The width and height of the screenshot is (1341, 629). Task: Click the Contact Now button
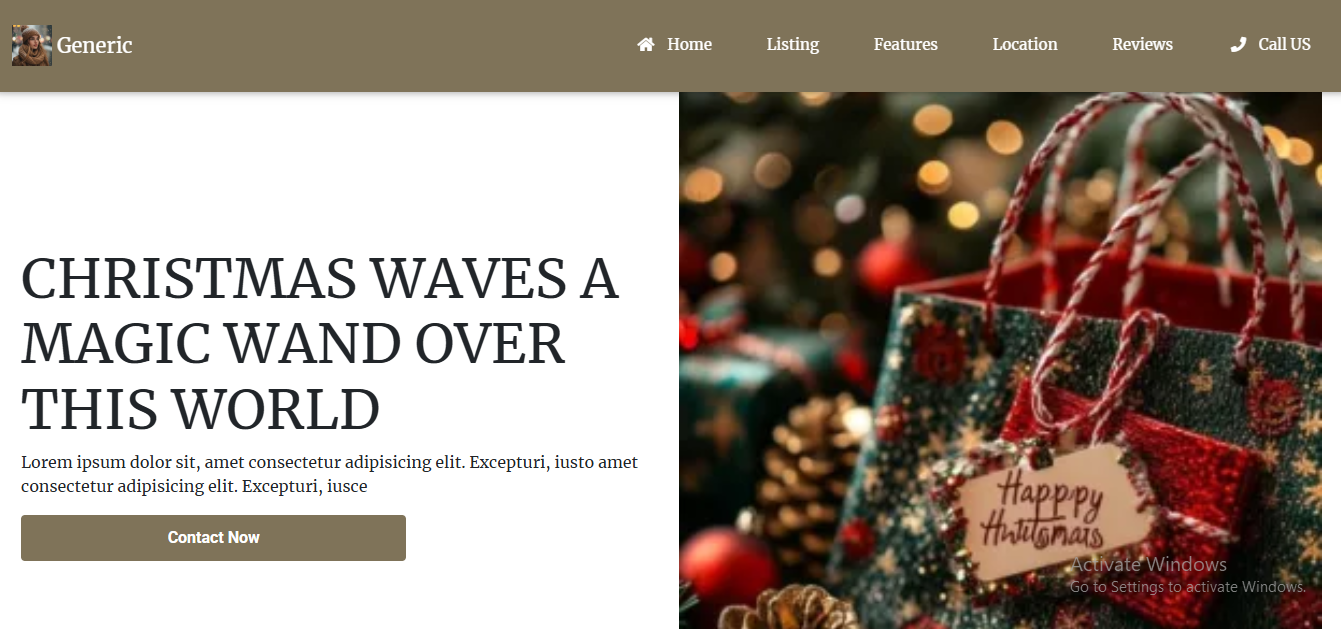click(x=213, y=538)
